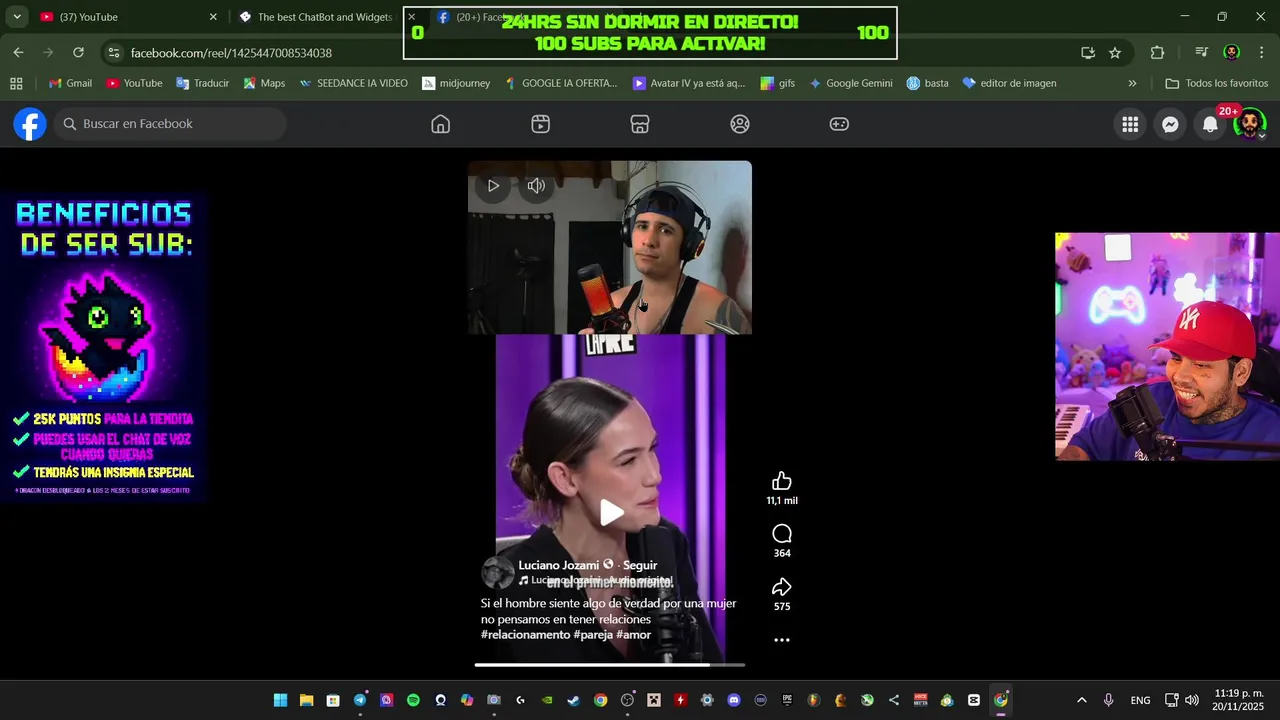Viewport: 1280px width, 720px height.
Task: Open Luciano Jozami profile name
Action: coord(558,565)
